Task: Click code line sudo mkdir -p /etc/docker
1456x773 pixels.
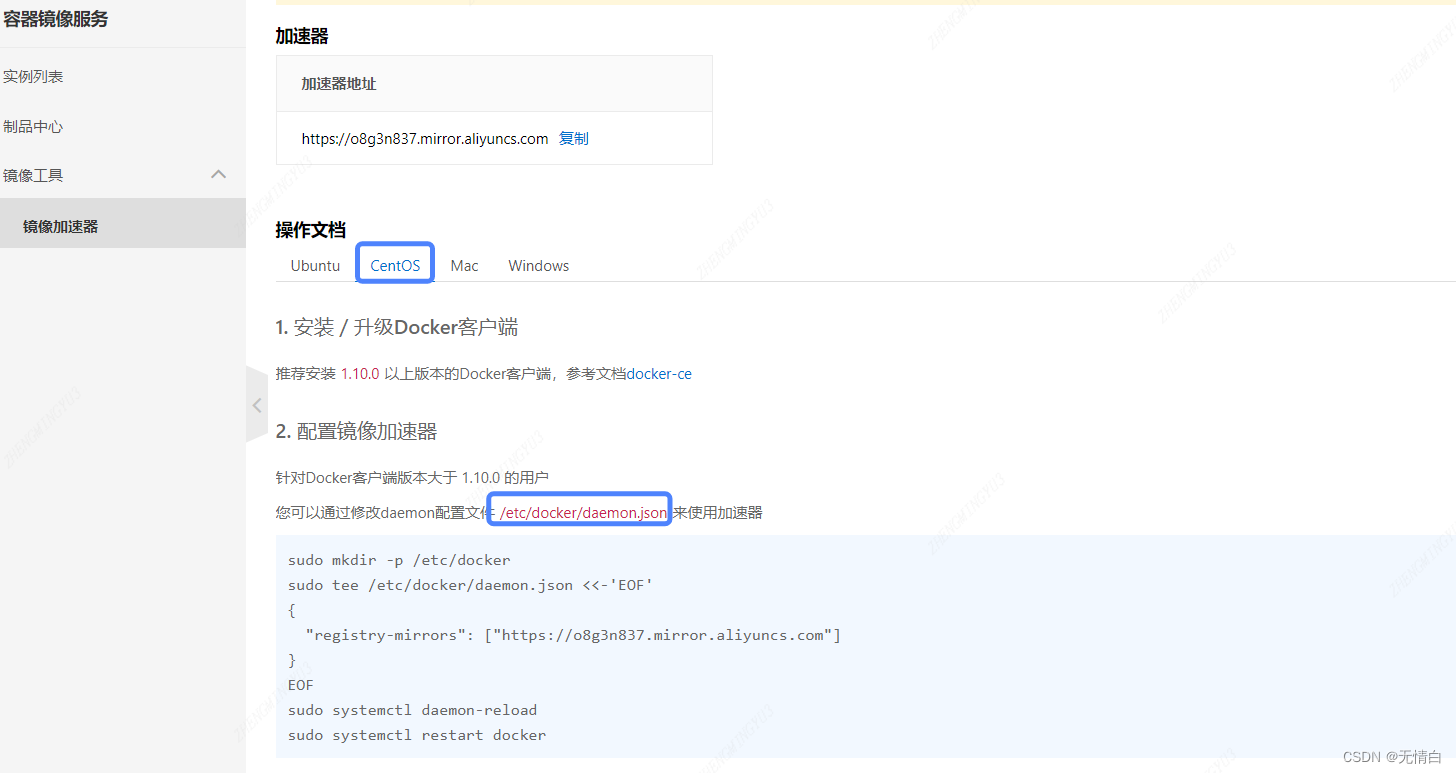Action: [399, 560]
